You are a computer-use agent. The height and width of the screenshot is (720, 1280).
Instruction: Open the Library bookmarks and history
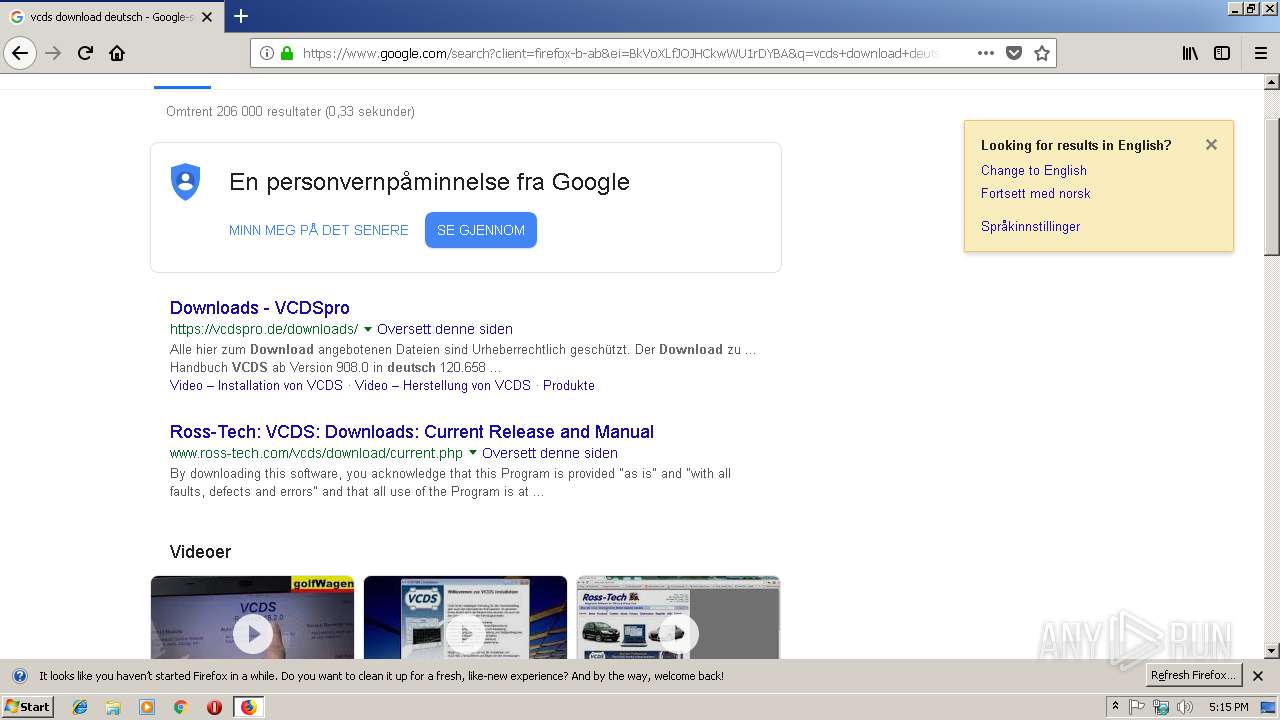1190,53
